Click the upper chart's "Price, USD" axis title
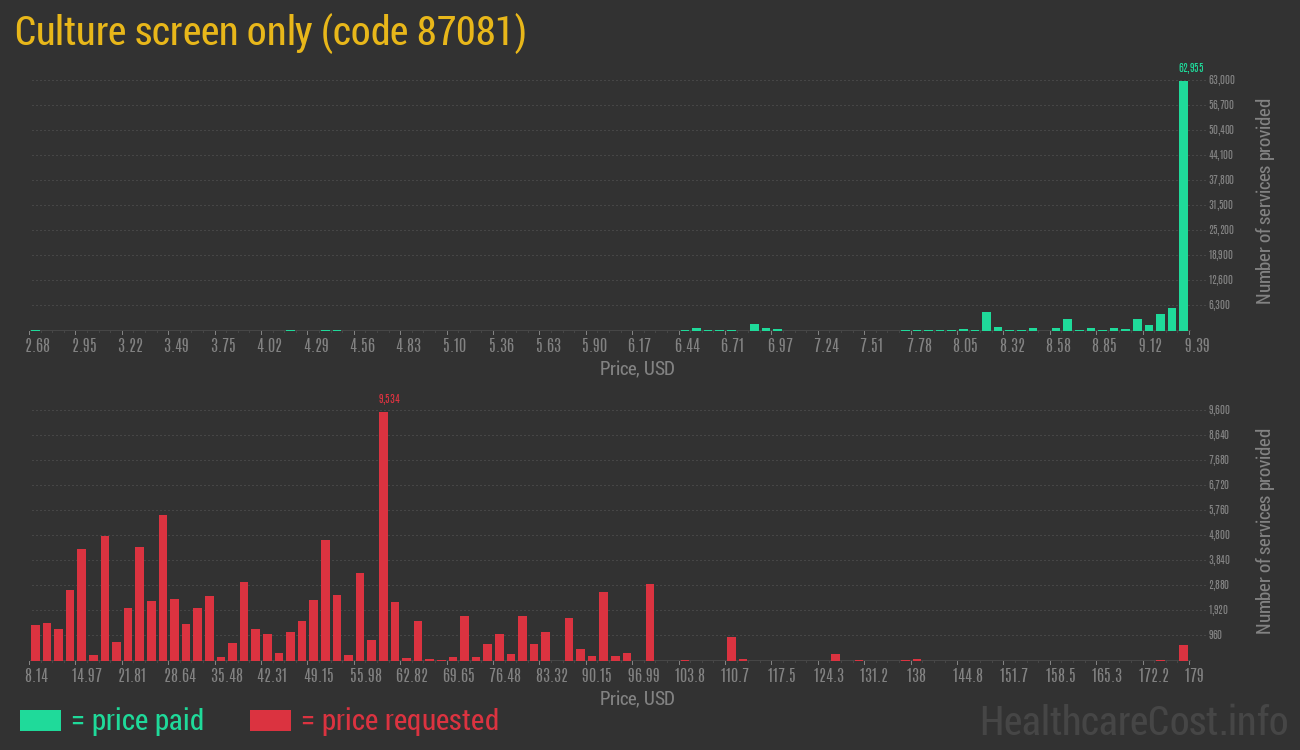 tap(637, 368)
